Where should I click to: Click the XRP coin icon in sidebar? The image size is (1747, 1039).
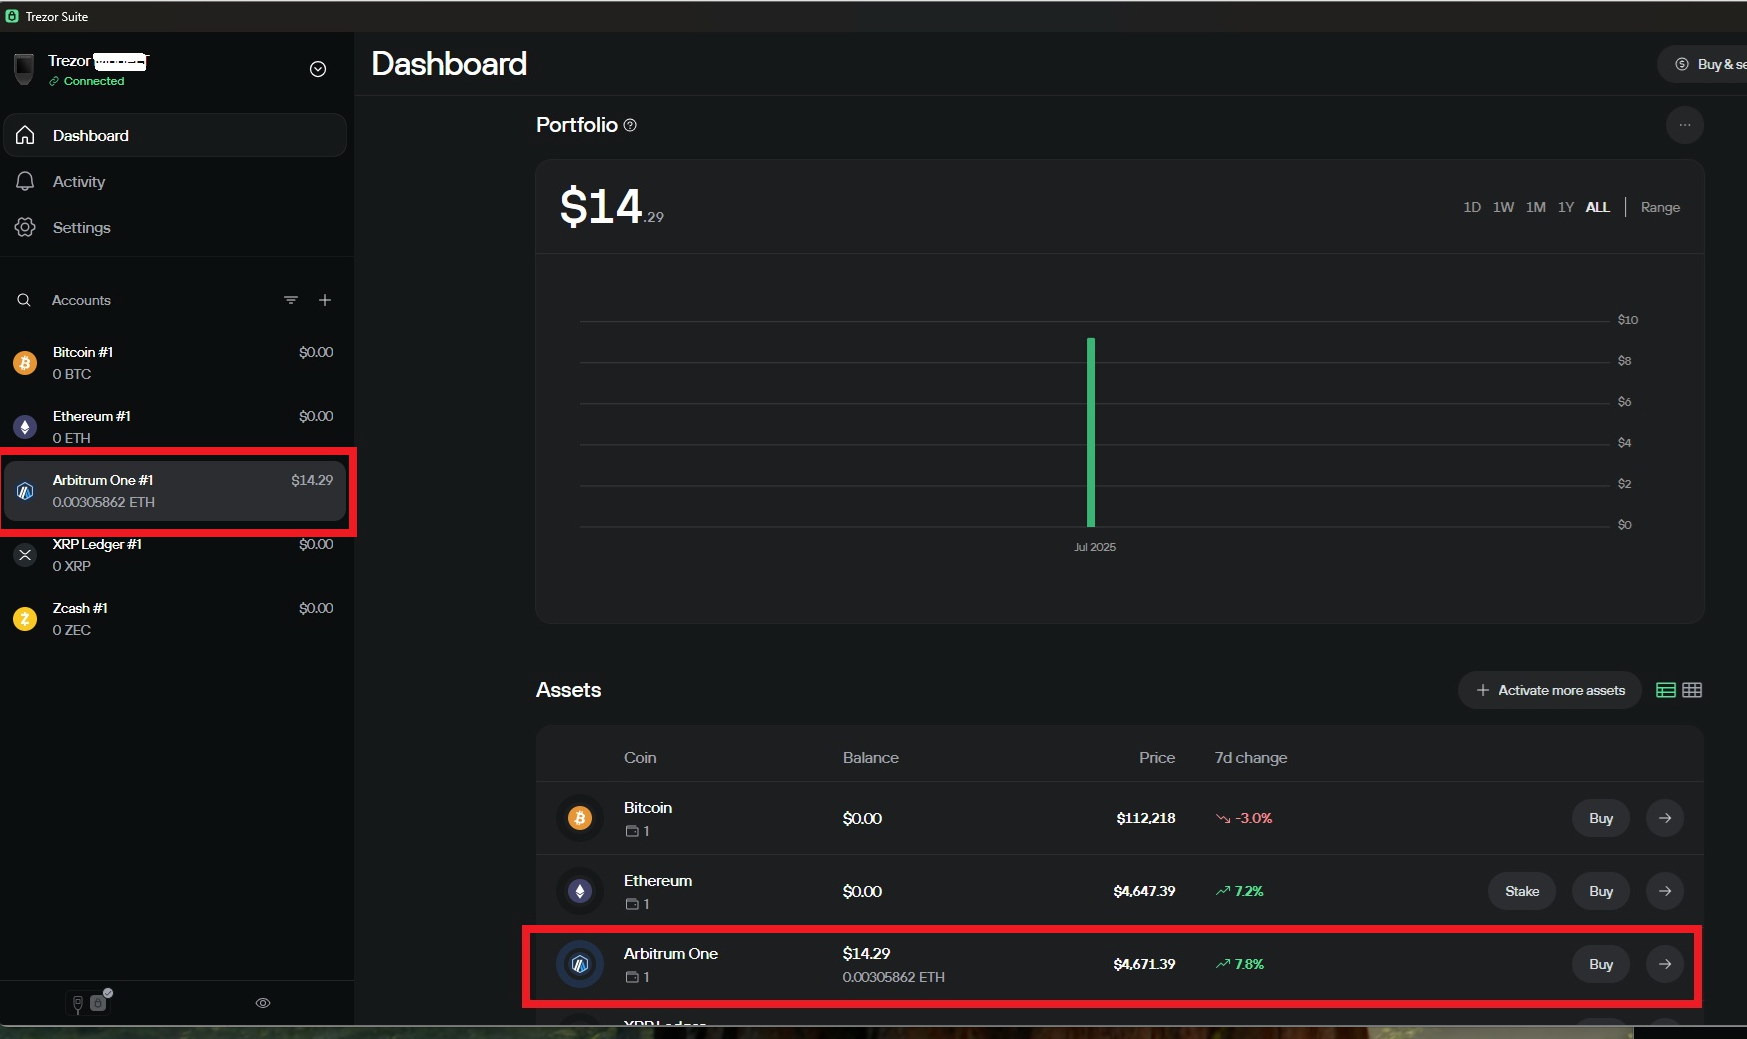tap(25, 555)
